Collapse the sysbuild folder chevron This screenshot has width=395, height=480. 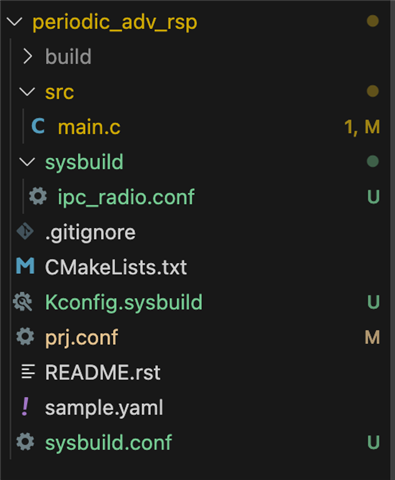pos(27,162)
